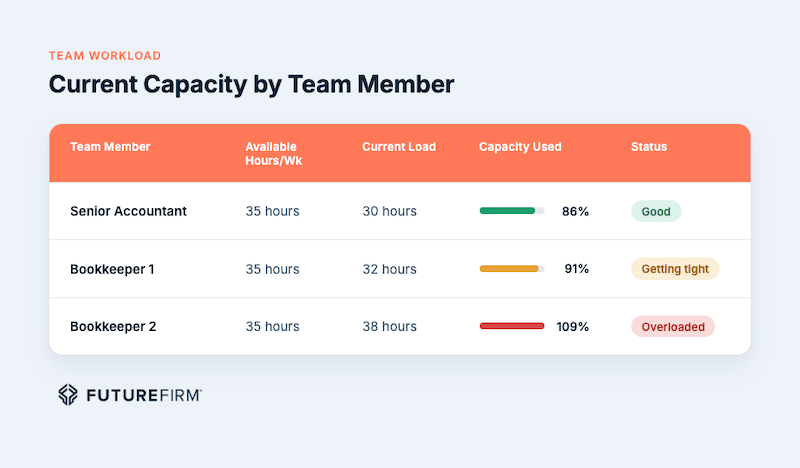Click the Bookkeeper 1 row name
The height and width of the screenshot is (468, 800).
coord(112,269)
